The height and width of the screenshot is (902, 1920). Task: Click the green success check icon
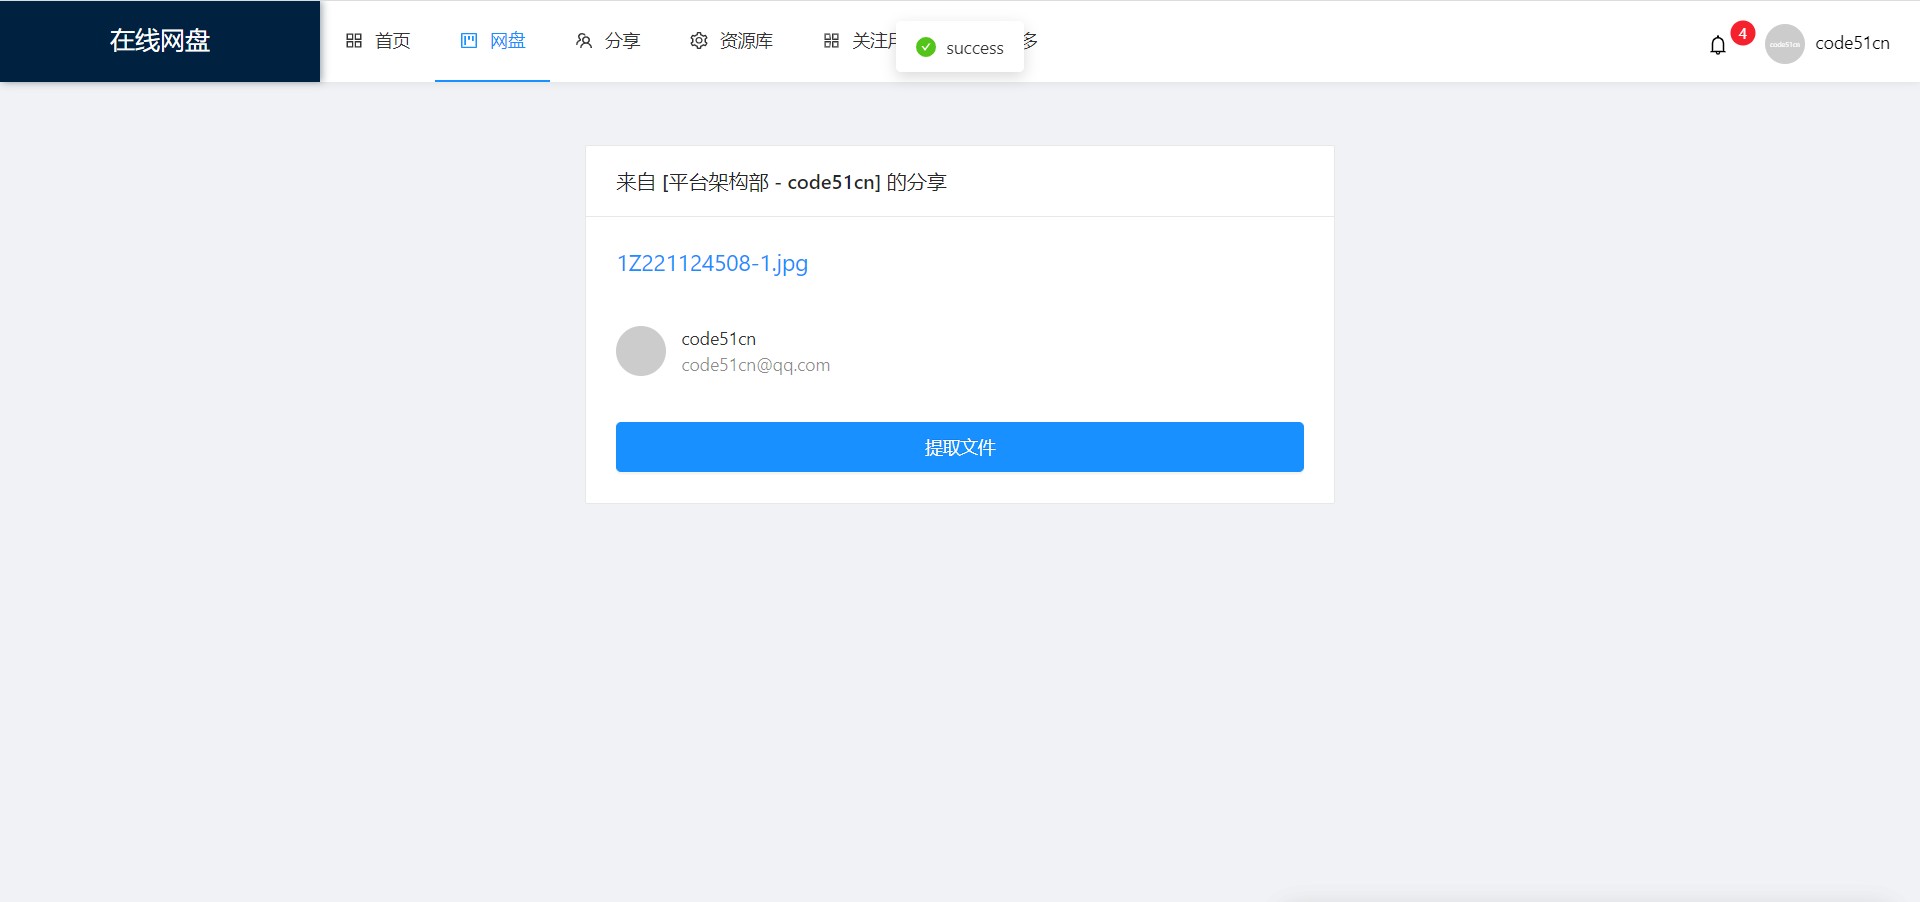pos(926,47)
